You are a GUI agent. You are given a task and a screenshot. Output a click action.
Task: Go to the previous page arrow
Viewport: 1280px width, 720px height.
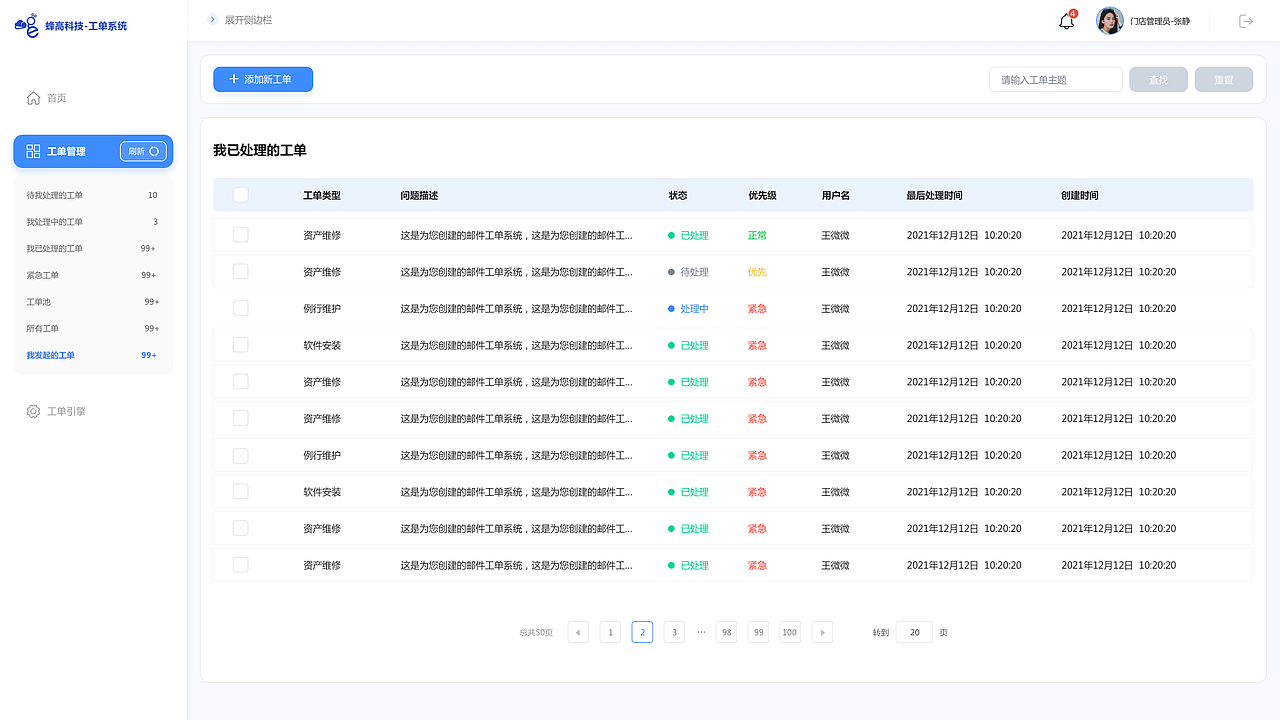point(578,632)
